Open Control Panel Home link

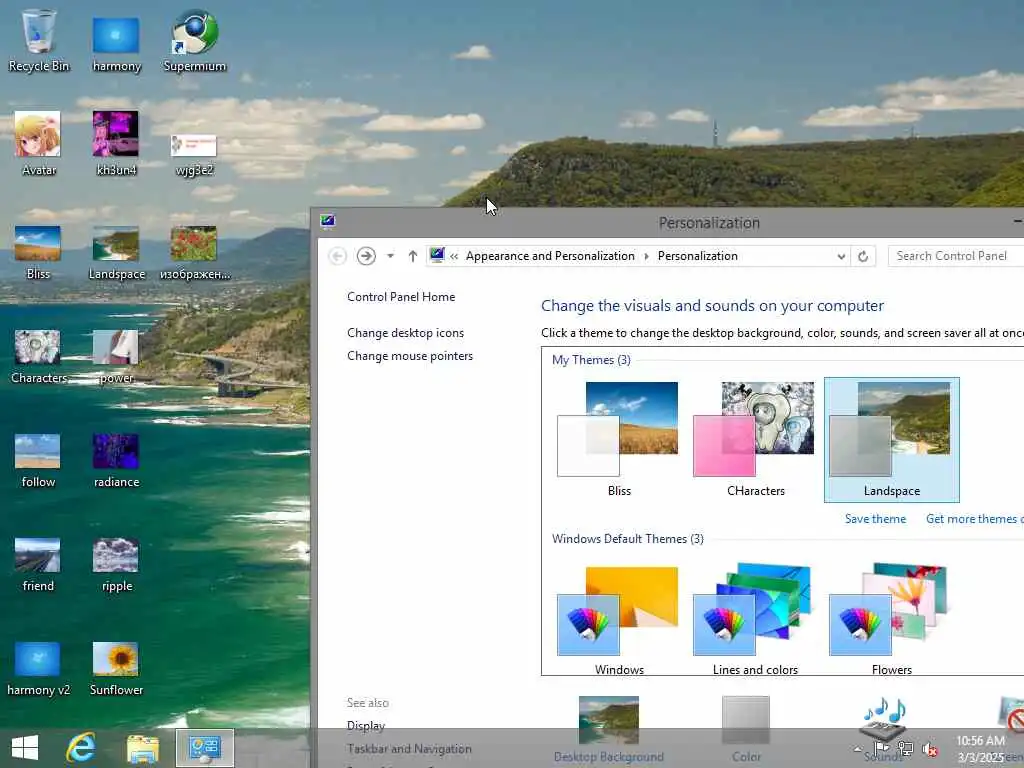(x=401, y=297)
